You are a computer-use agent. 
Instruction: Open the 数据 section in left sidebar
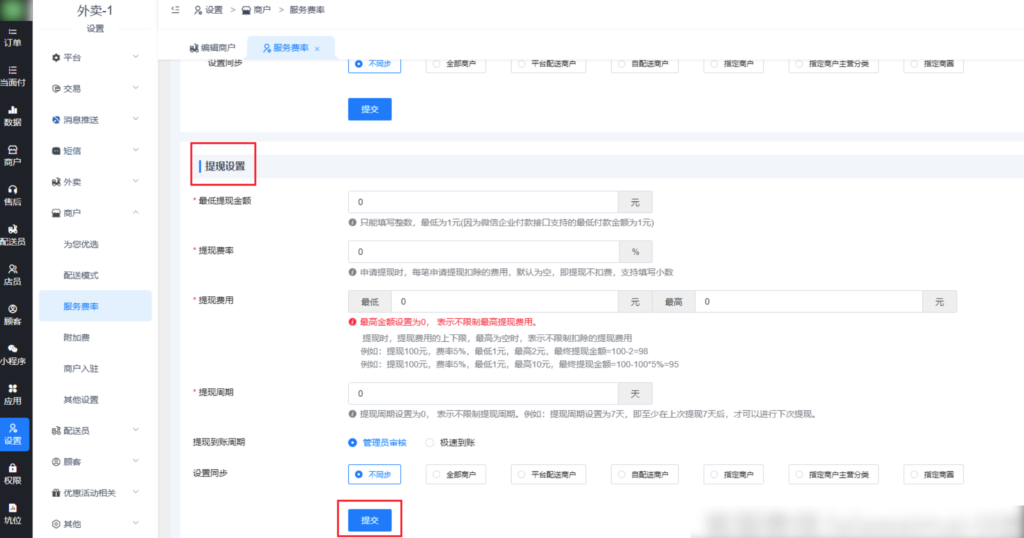click(13, 115)
